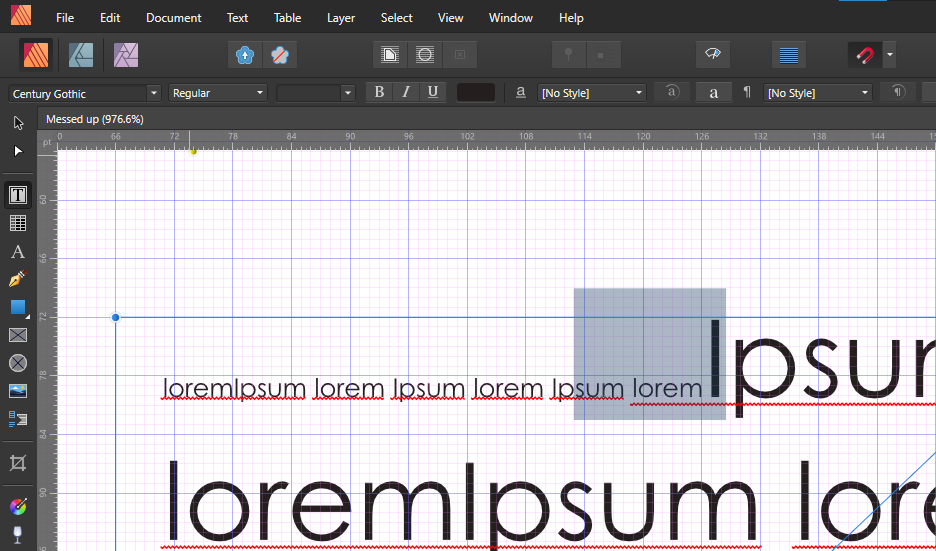Screen dimensions: 936x551
Task: Click the circular text wrap icon
Action: 425,55
